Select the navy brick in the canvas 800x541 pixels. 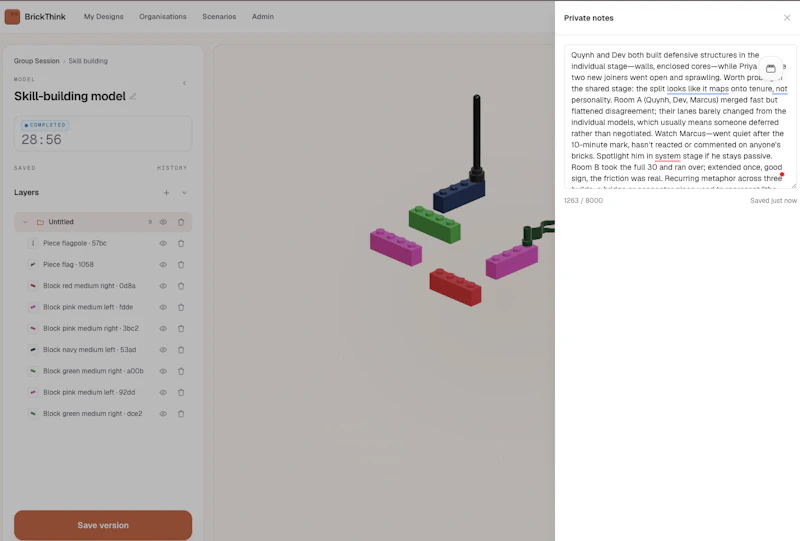coord(459,196)
